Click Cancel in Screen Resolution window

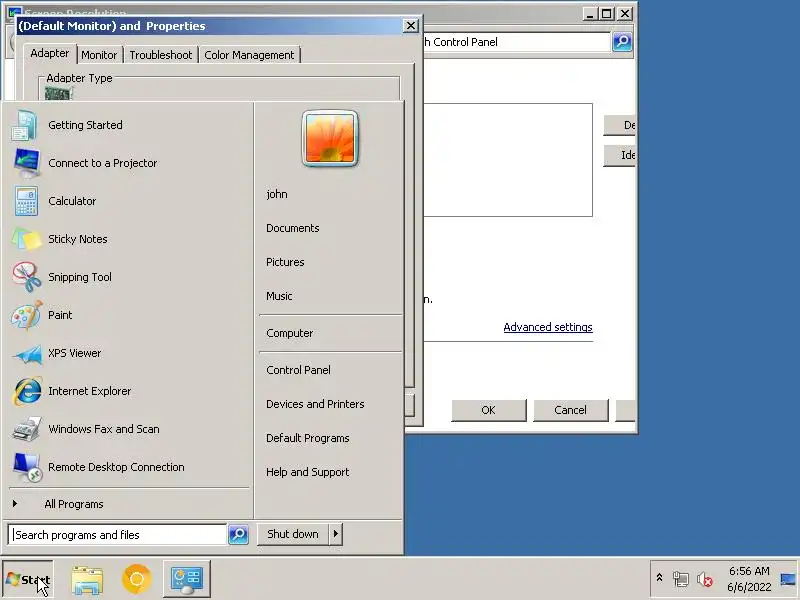pos(570,410)
